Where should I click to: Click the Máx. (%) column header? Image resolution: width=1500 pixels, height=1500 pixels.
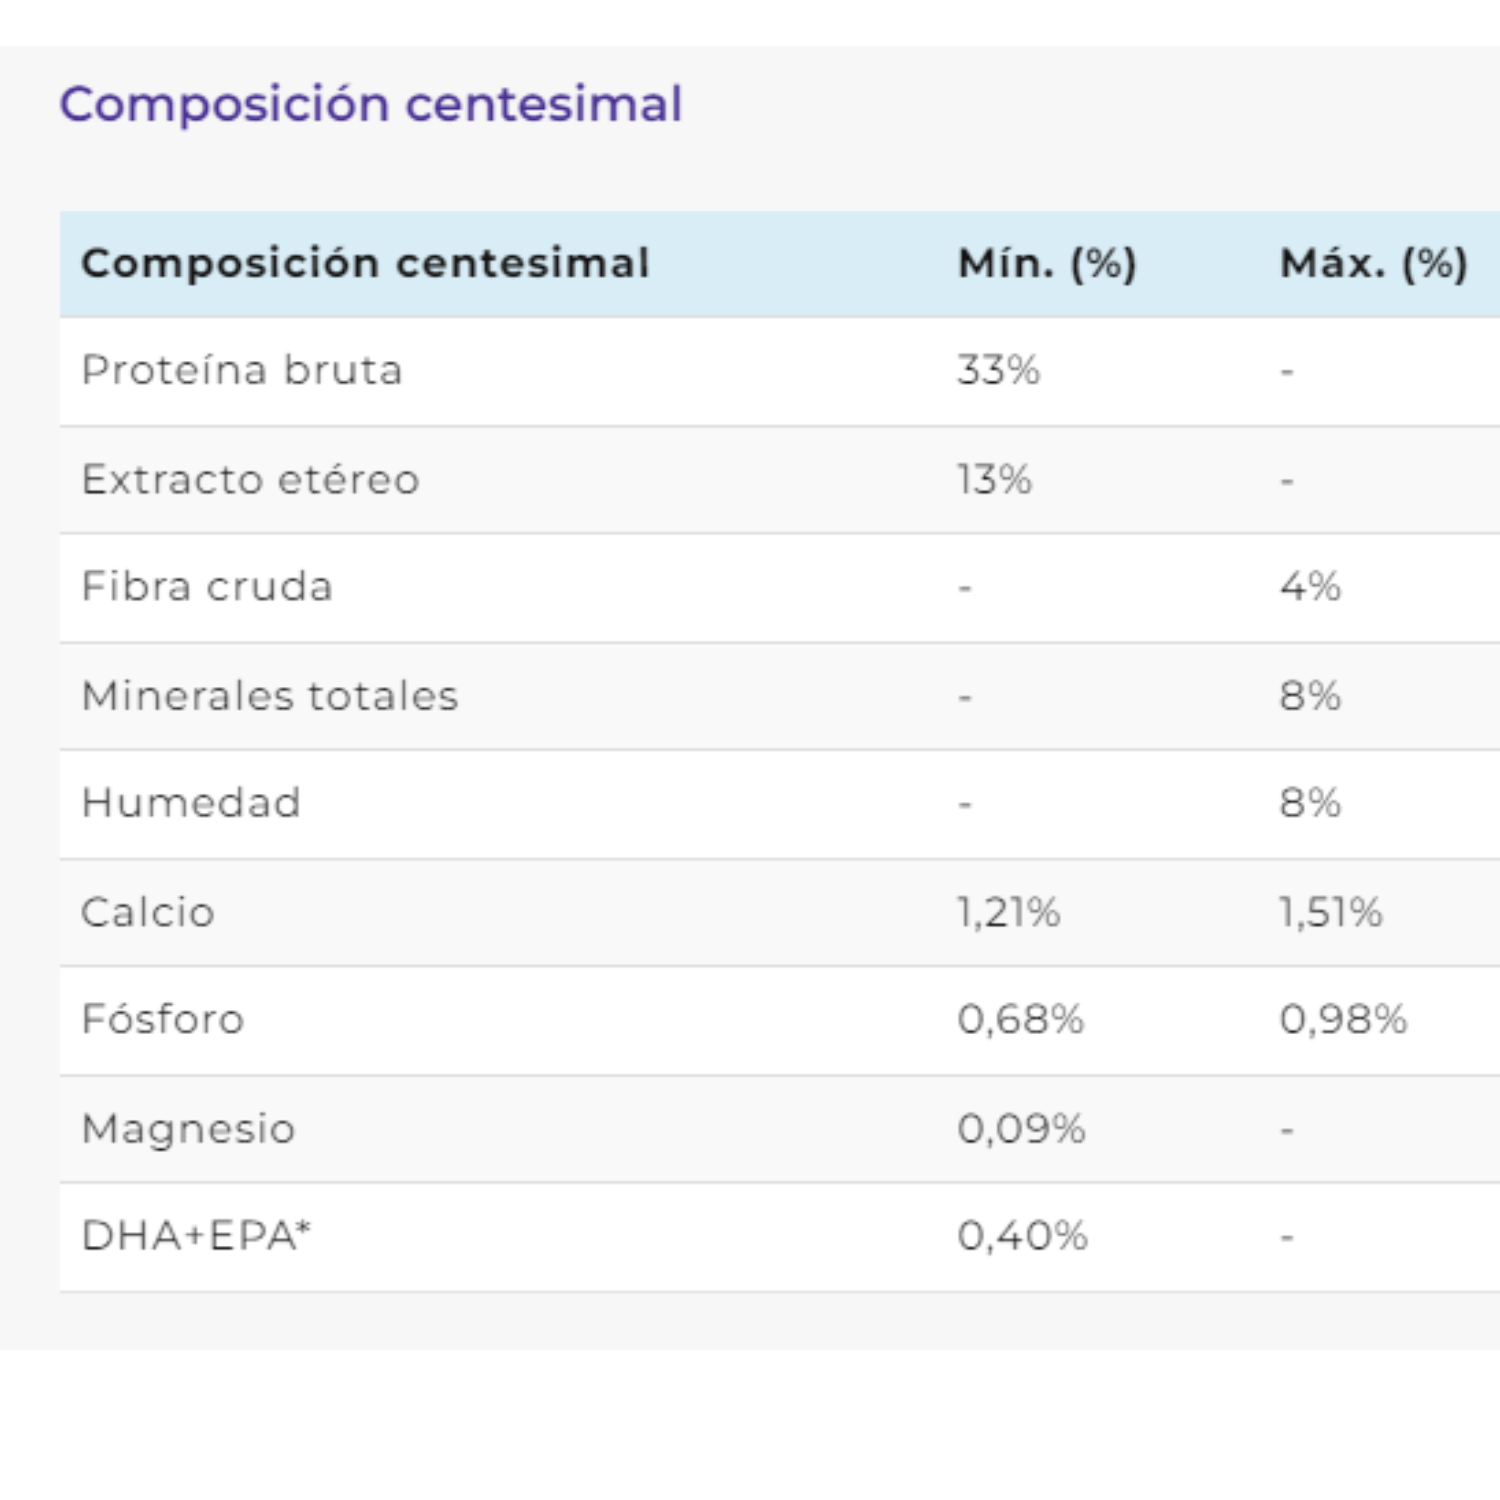pos(1374,264)
